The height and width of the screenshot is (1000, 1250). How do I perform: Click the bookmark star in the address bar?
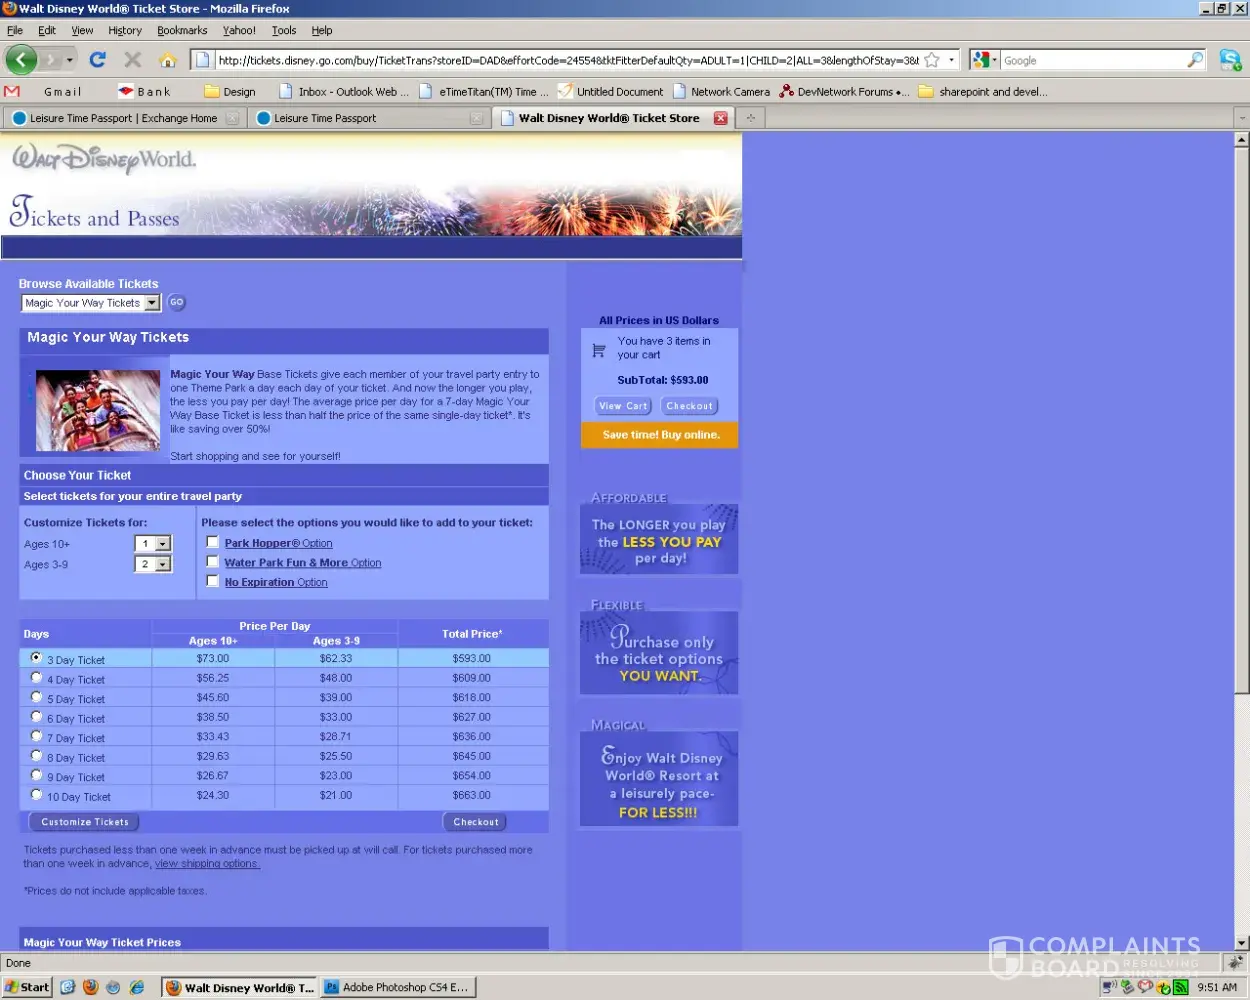pos(932,60)
